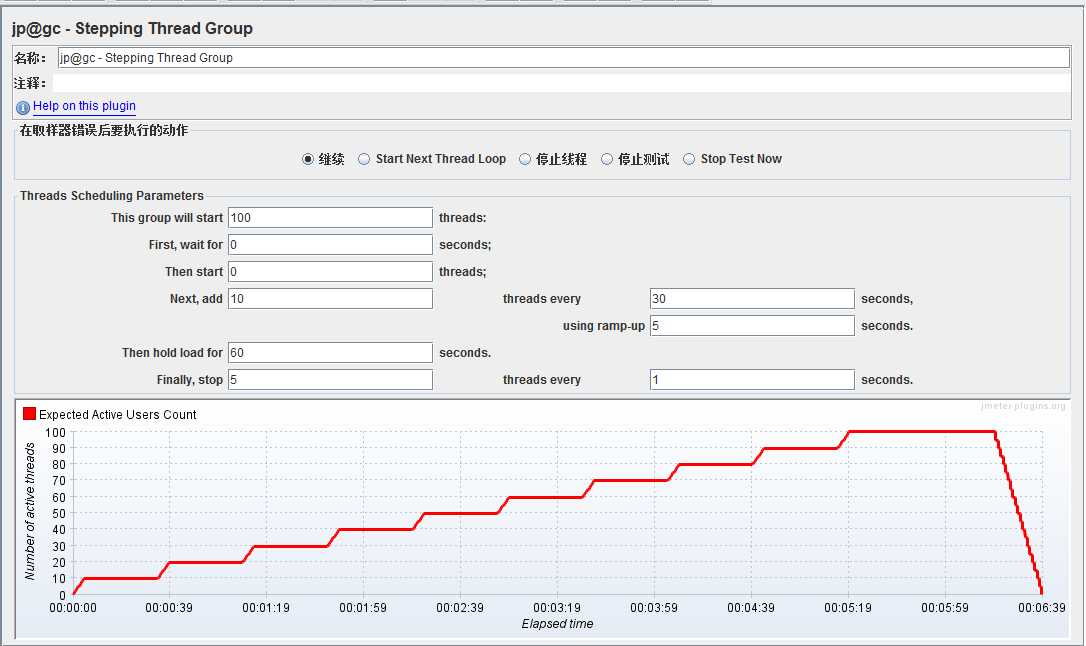Focus the Next, add threads field
1086x646 pixels.
(x=330, y=298)
